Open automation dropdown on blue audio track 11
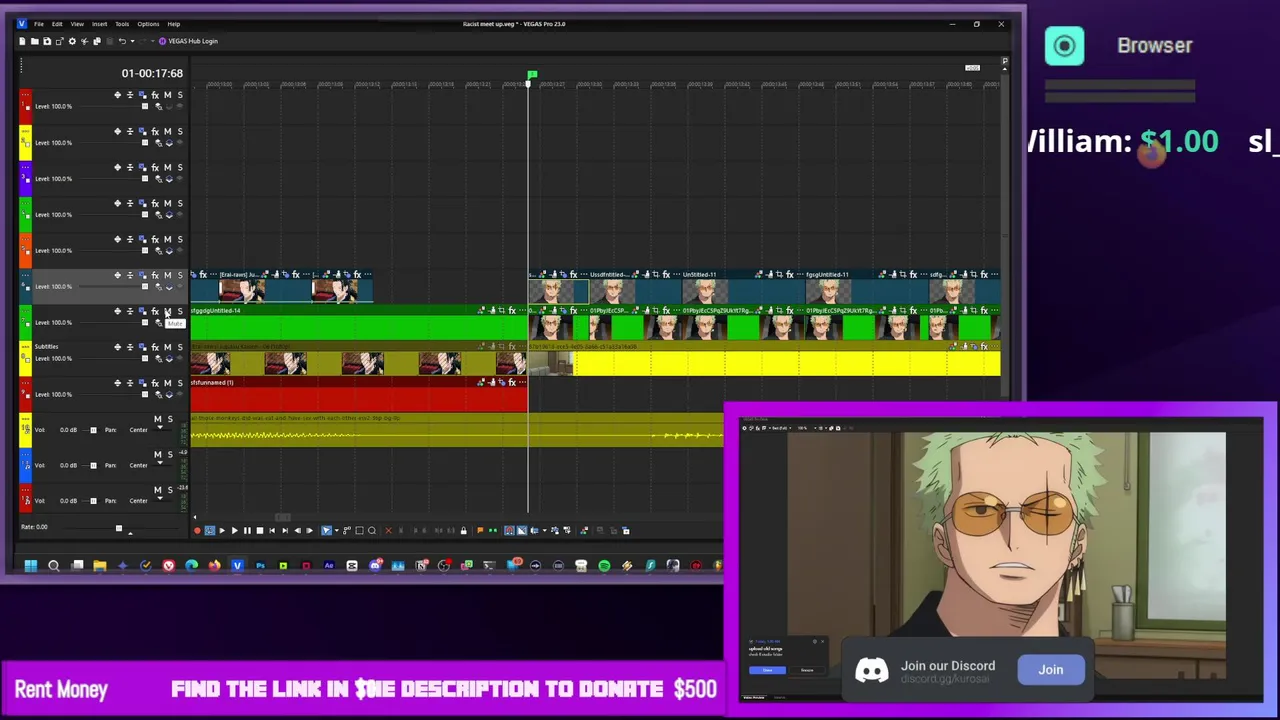Image resolution: width=1280 pixels, height=720 pixels. point(160,463)
